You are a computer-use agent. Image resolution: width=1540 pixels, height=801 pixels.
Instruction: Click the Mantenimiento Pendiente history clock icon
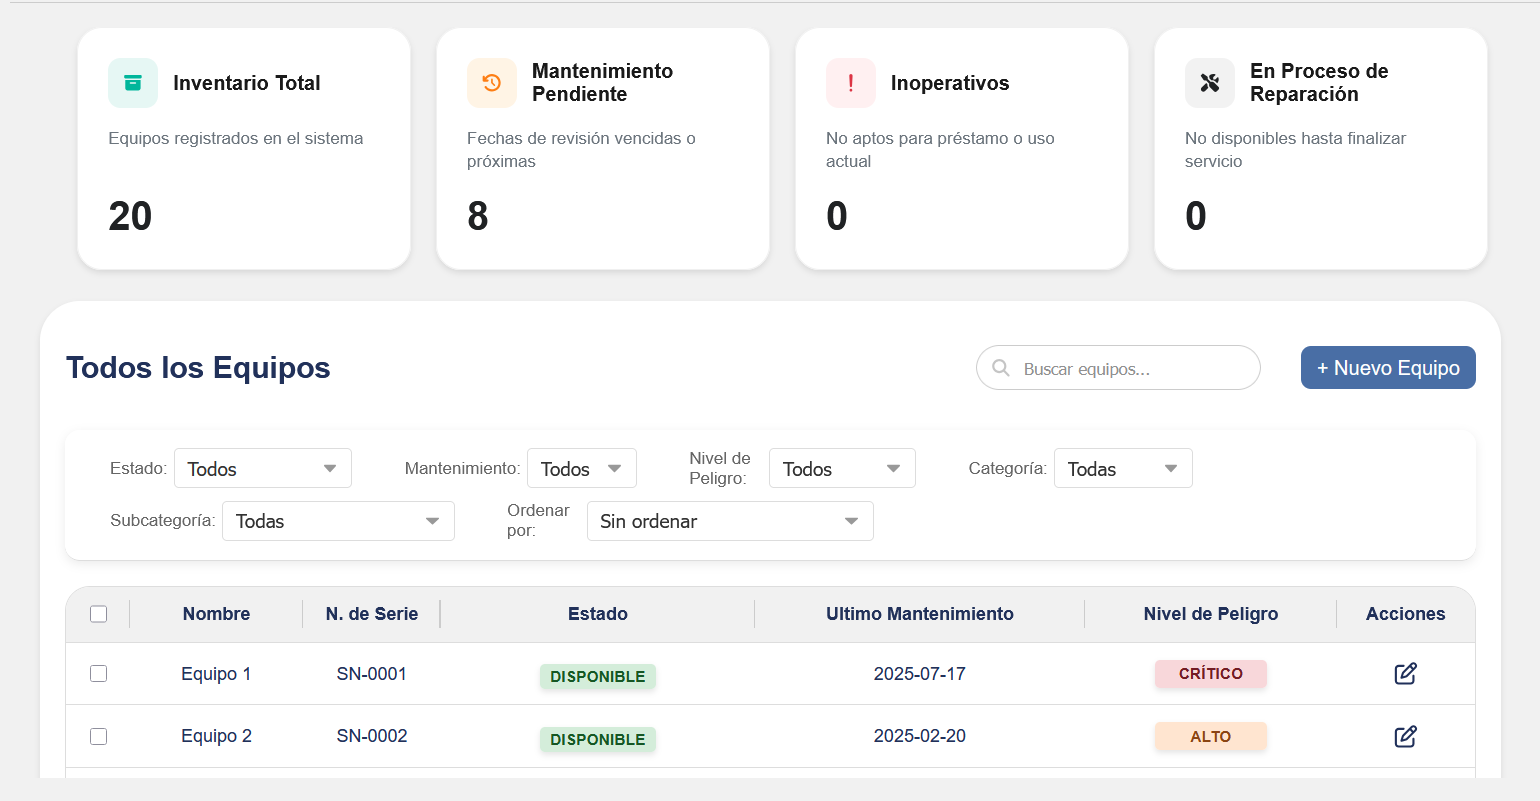click(491, 83)
